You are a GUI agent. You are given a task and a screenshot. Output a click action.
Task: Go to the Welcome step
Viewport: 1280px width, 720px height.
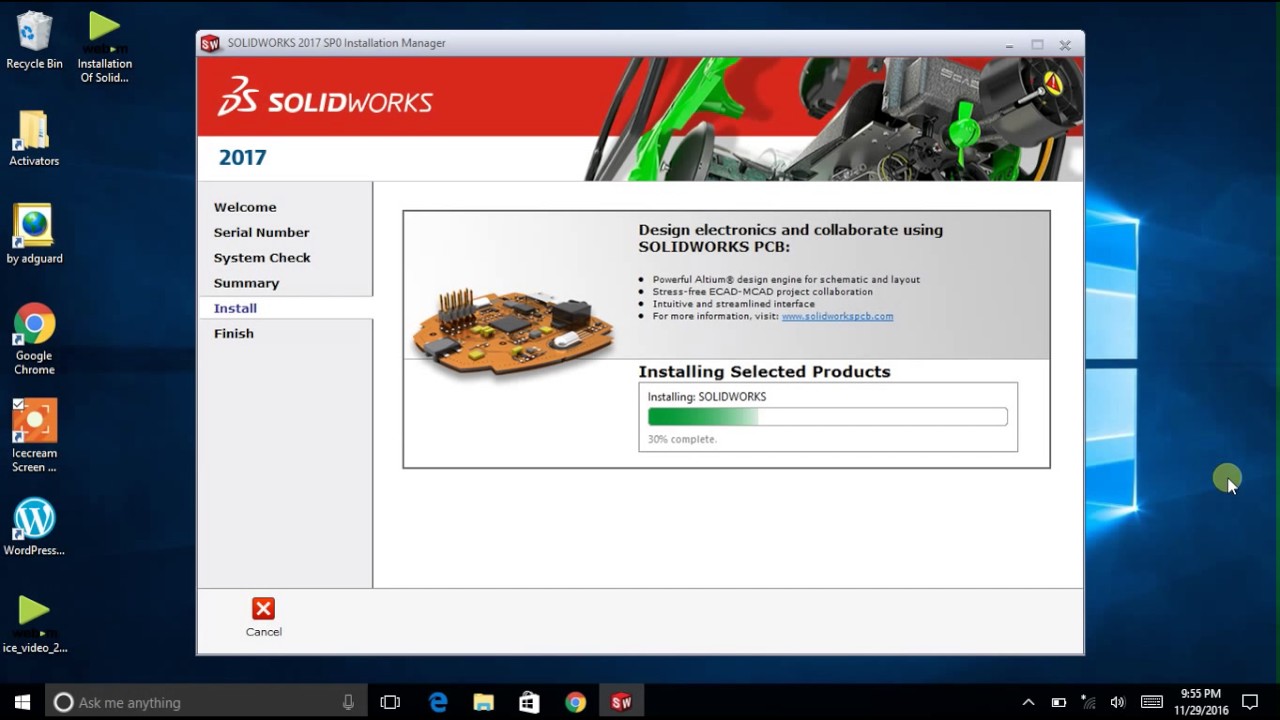click(245, 207)
